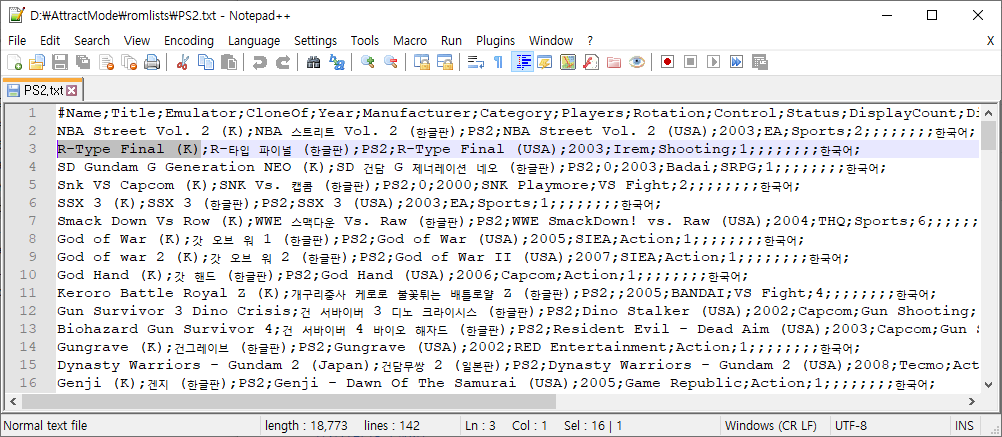Toggle the indent guide toolbar button
This screenshot has height=437, width=1002.
coord(523,62)
